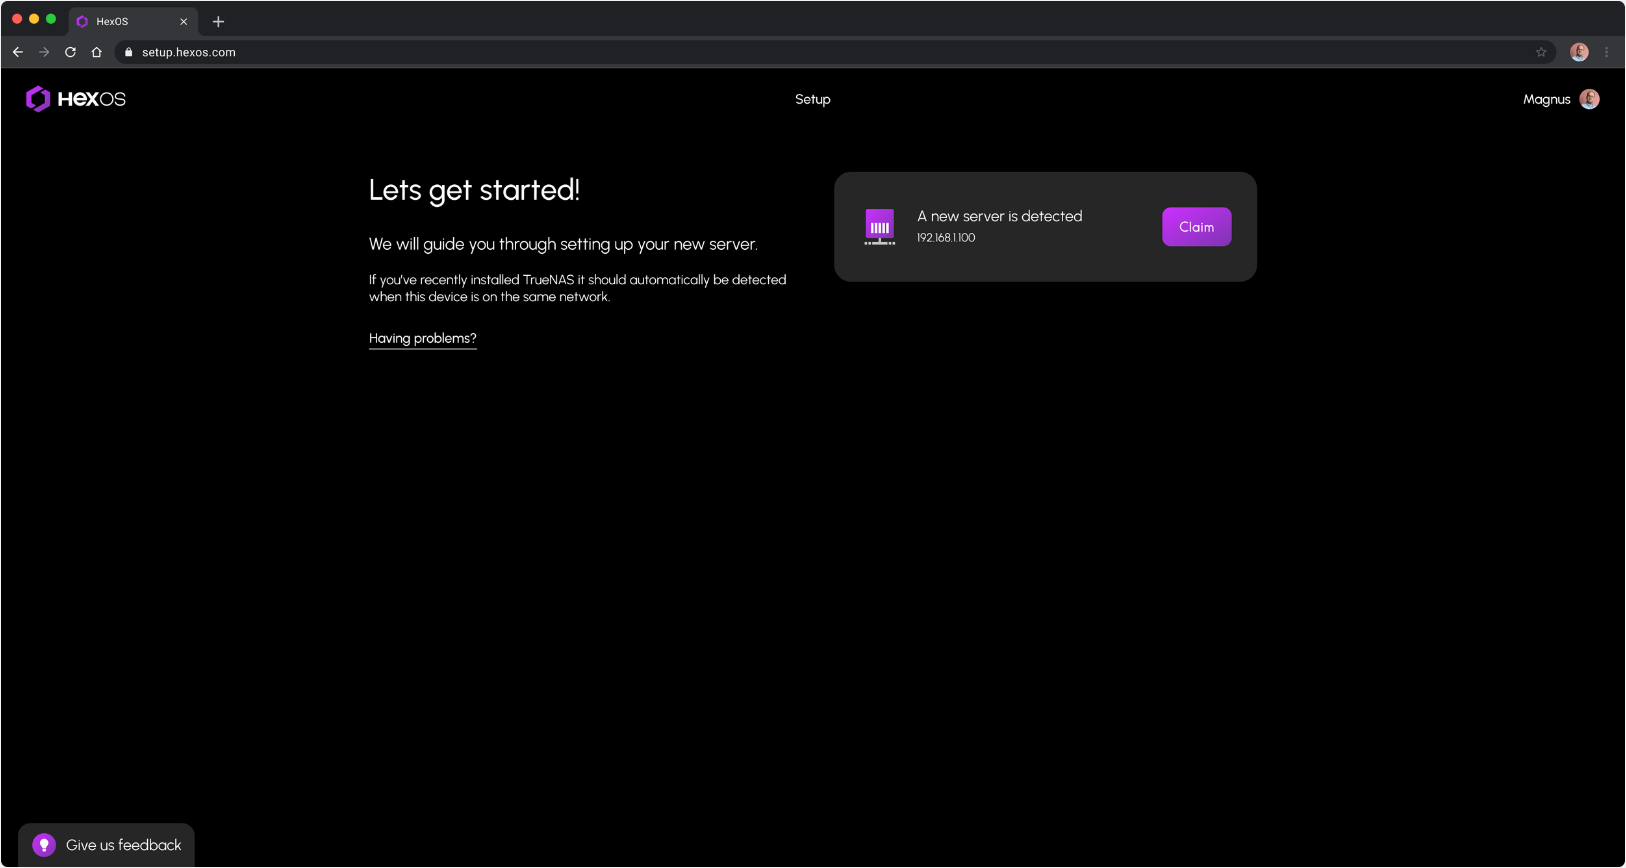View site security lock info

point(128,52)
